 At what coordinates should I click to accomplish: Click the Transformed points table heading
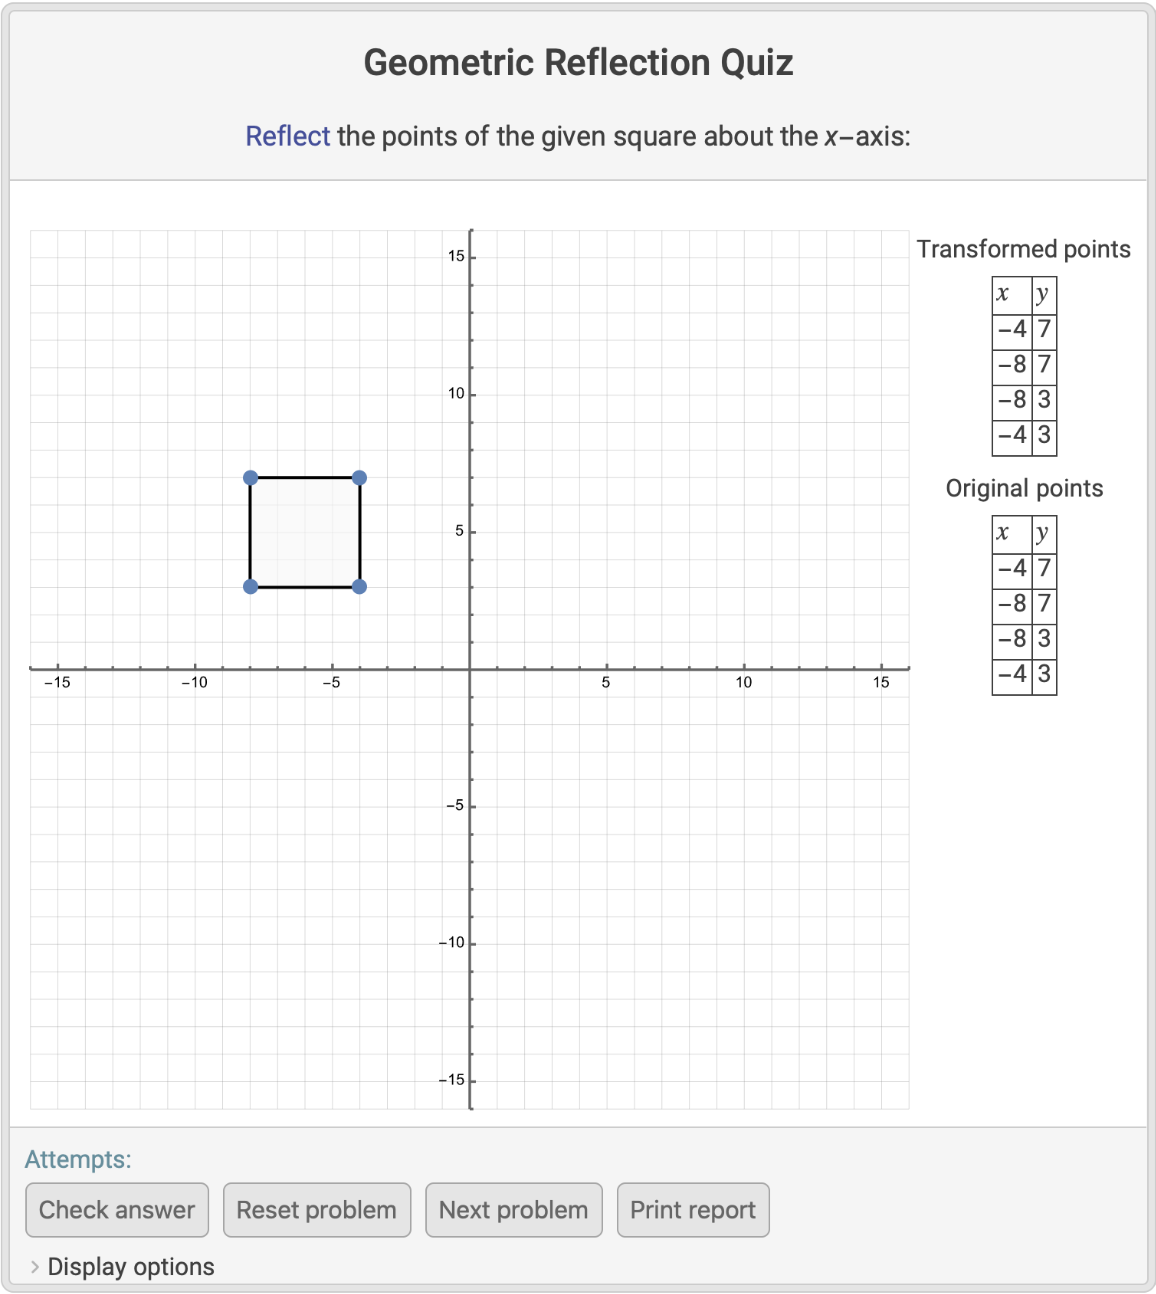[1023, 249]
